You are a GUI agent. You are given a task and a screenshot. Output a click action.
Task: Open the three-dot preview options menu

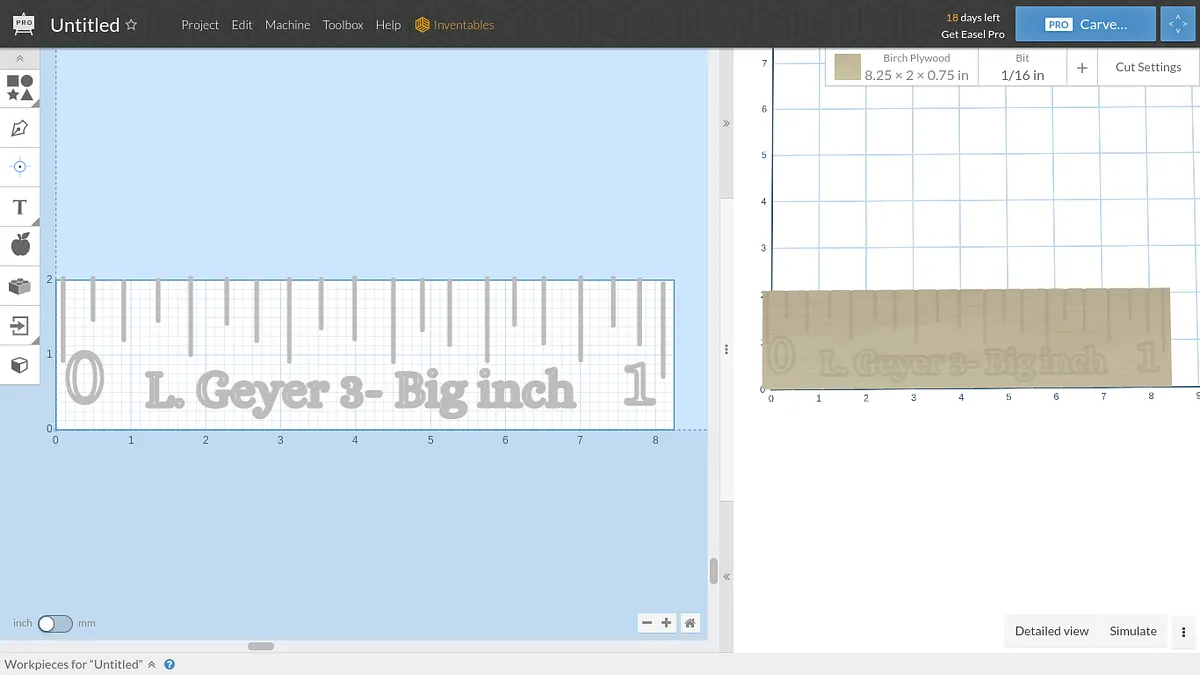pyautogui.click(x=1183, y=632)
